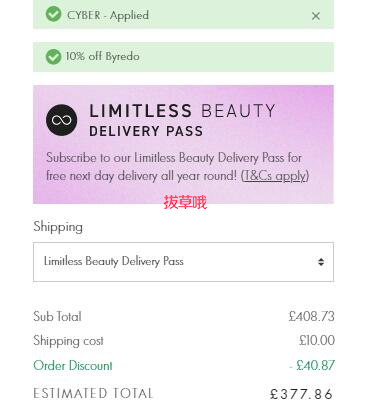Screen dimensions: 370x404
Task: Open the Shipping method dropdown
Action: click(183, 262)
